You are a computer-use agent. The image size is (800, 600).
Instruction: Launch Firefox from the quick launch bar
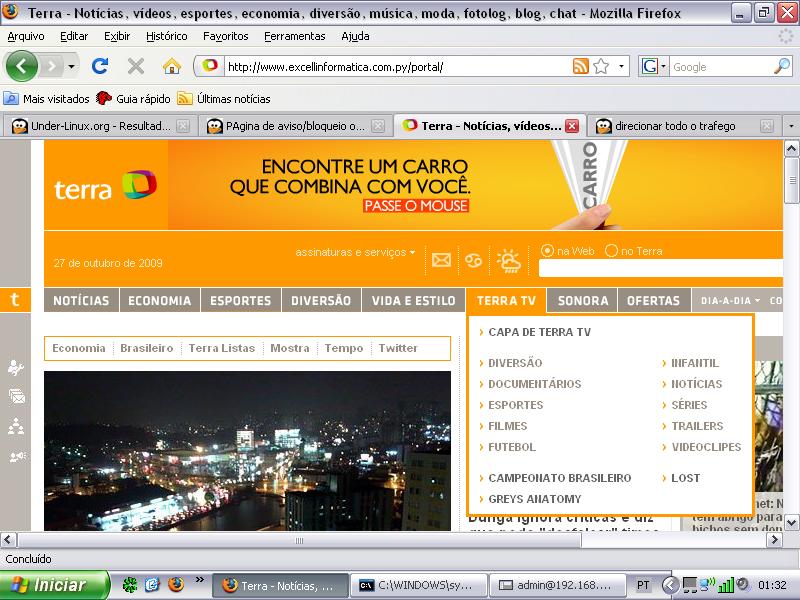(x=176, y=584)
